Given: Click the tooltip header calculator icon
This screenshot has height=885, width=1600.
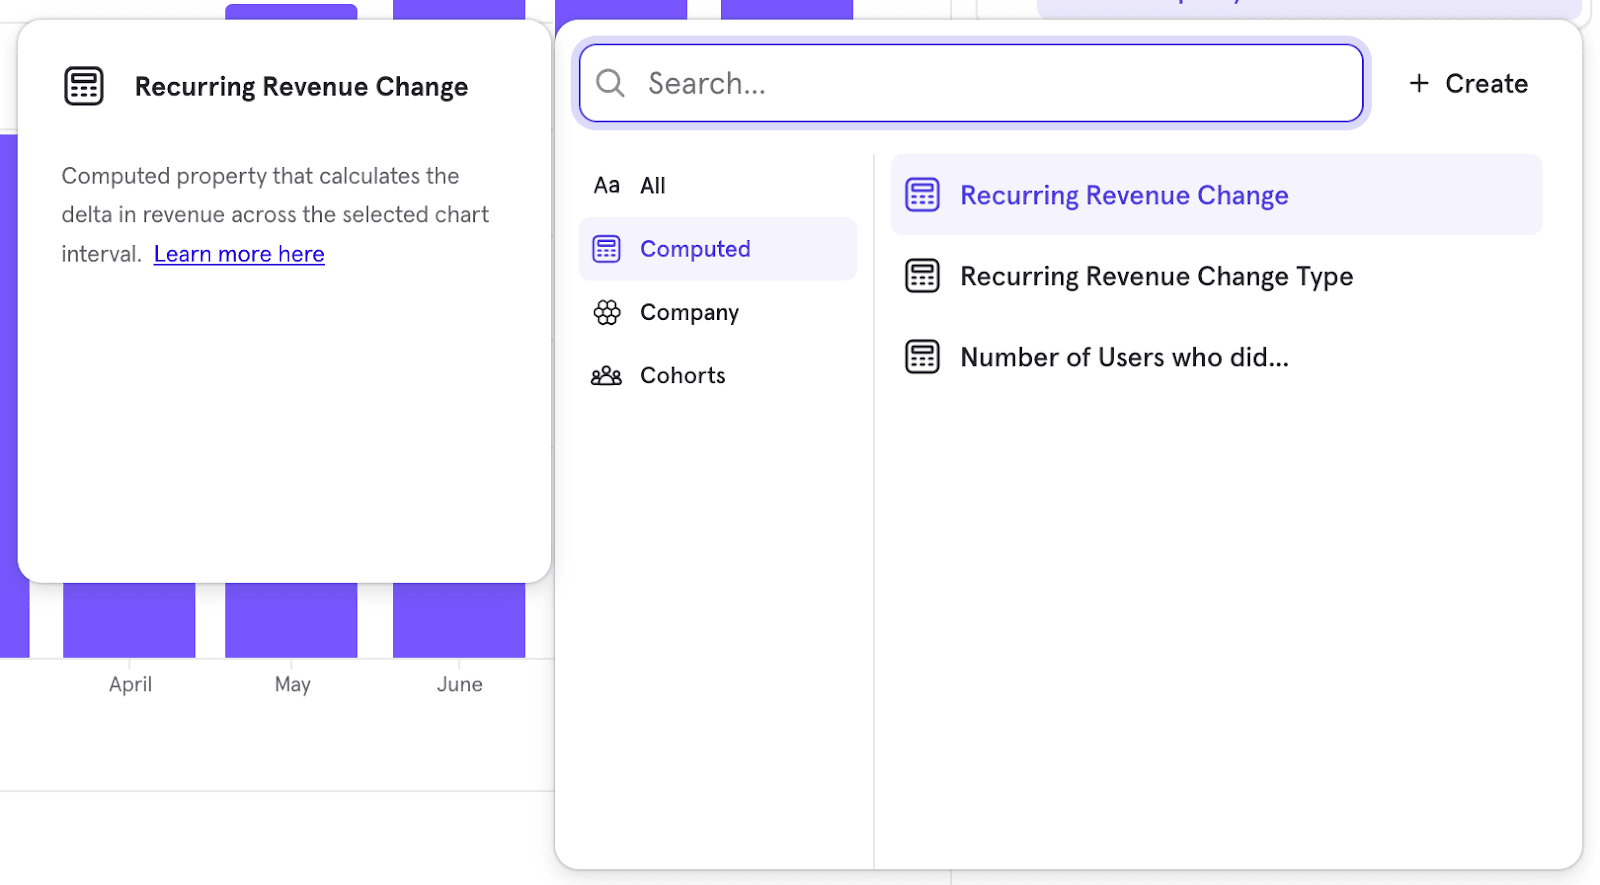Looking at the screenshot, I should coord(84,86).
